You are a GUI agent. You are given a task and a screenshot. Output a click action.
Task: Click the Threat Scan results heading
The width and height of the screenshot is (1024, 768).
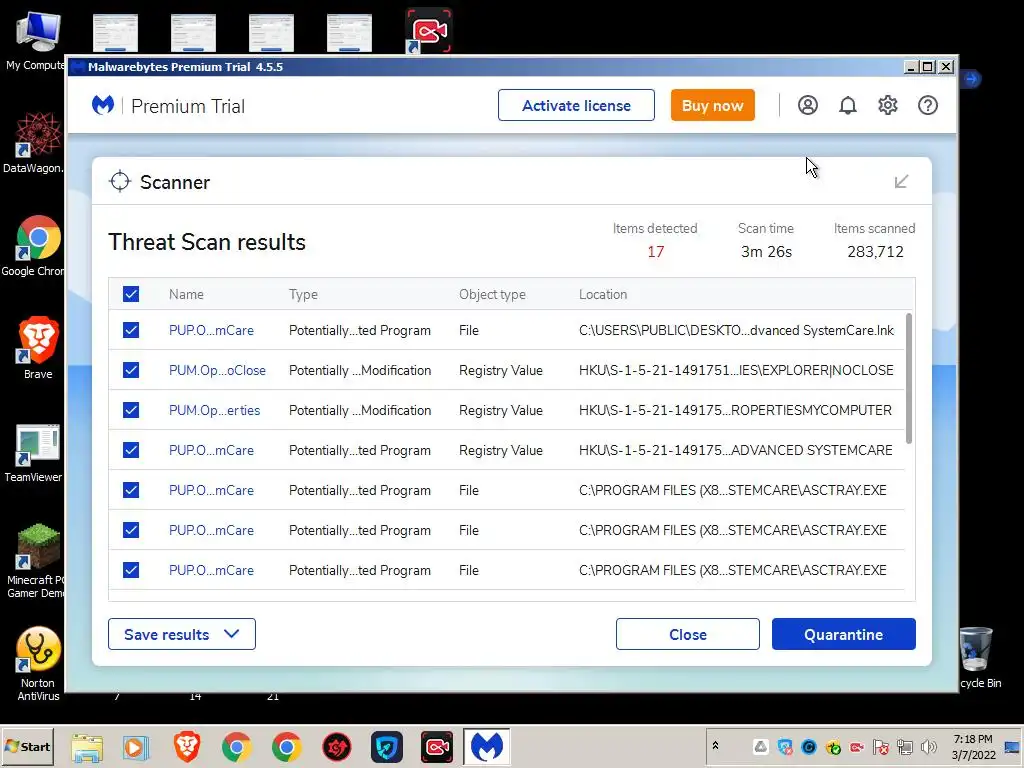(x=207, y=242)
